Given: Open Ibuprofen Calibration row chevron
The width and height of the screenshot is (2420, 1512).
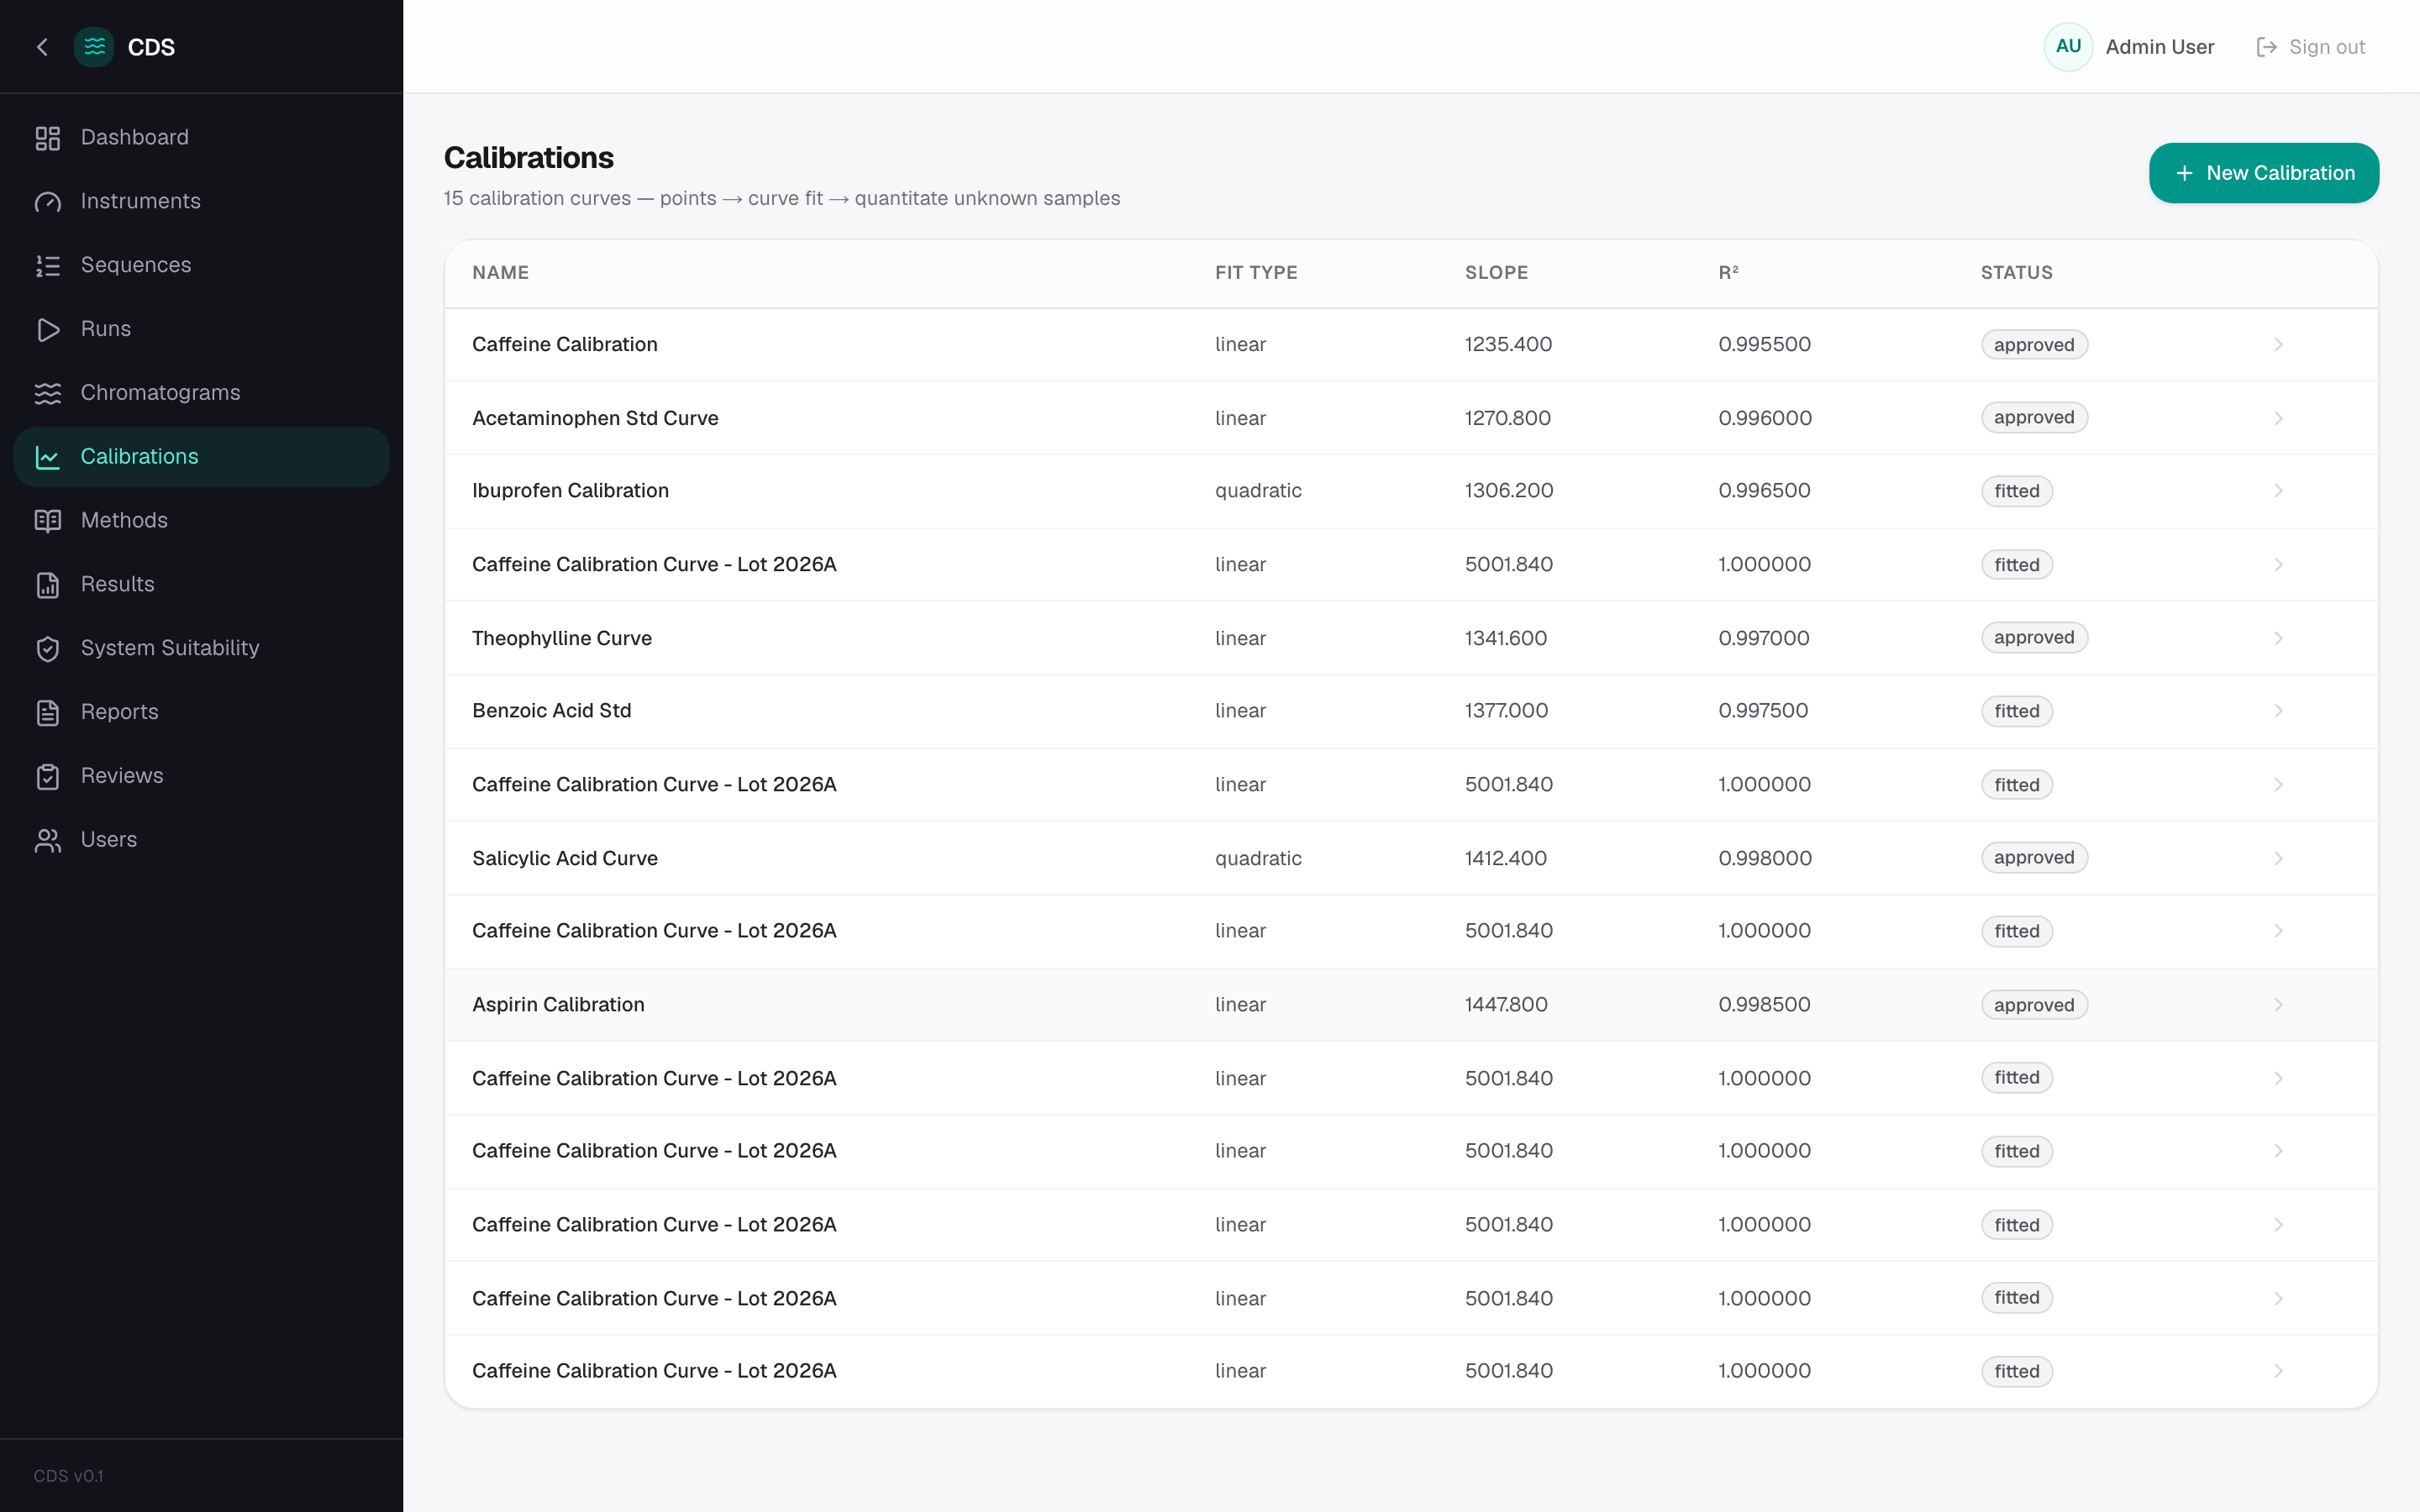Looking at the screenshot, I should pyautogui.click(x=2278, y=491).
